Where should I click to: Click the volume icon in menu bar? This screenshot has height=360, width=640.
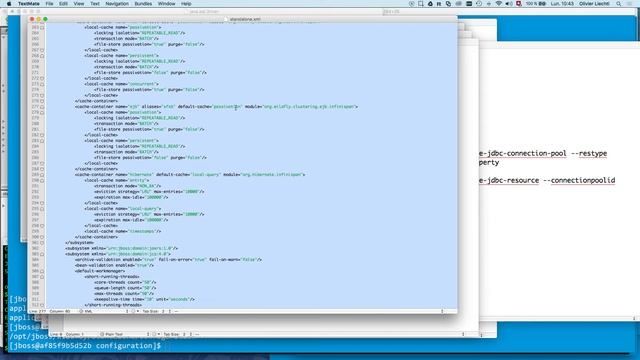(x=509, y=4)
